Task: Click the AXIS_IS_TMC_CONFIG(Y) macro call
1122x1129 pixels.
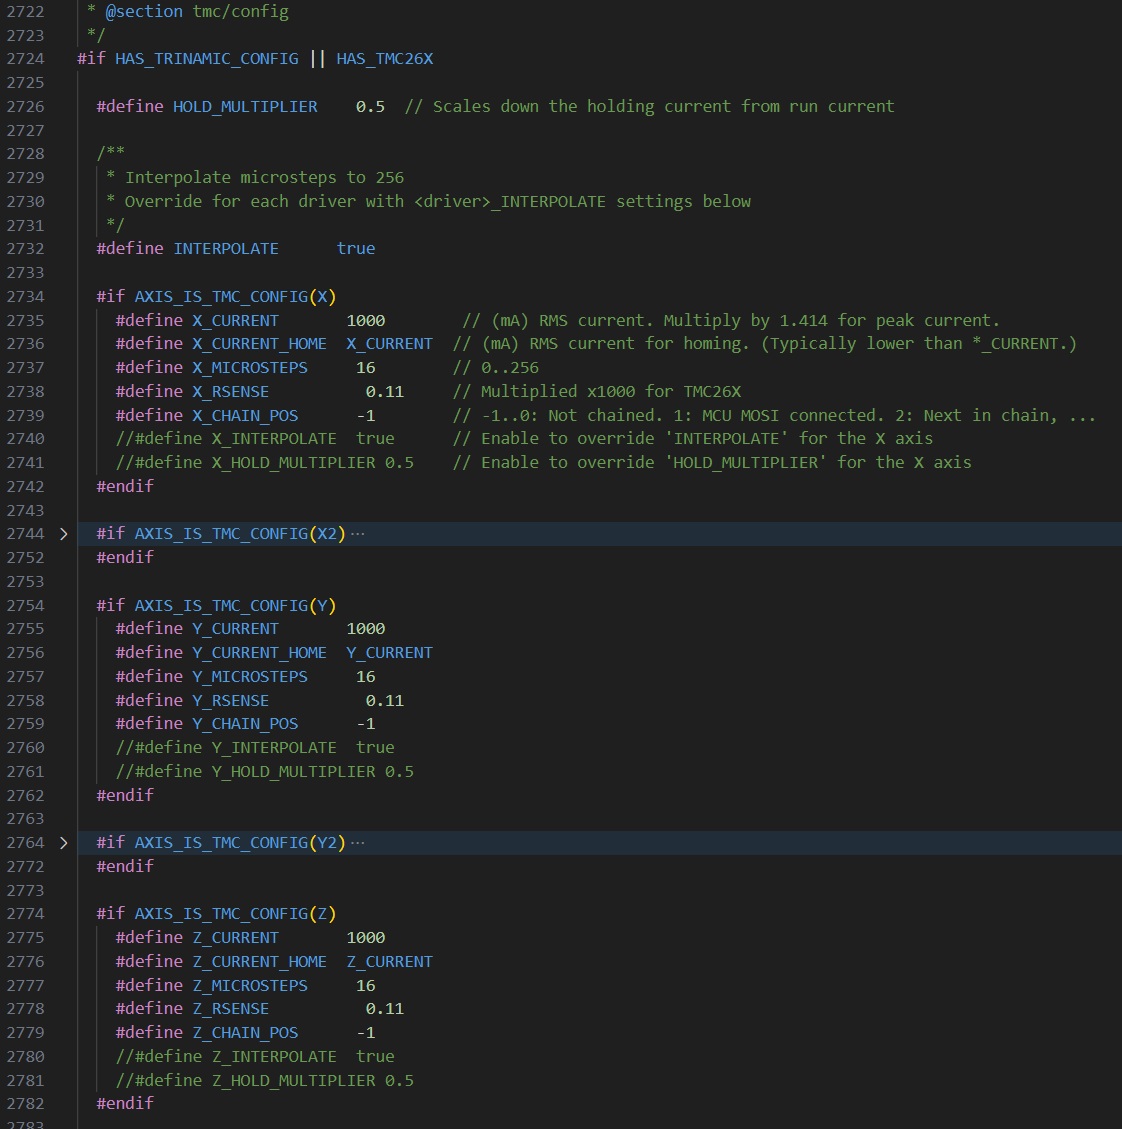Action: [x=235, y=606]
